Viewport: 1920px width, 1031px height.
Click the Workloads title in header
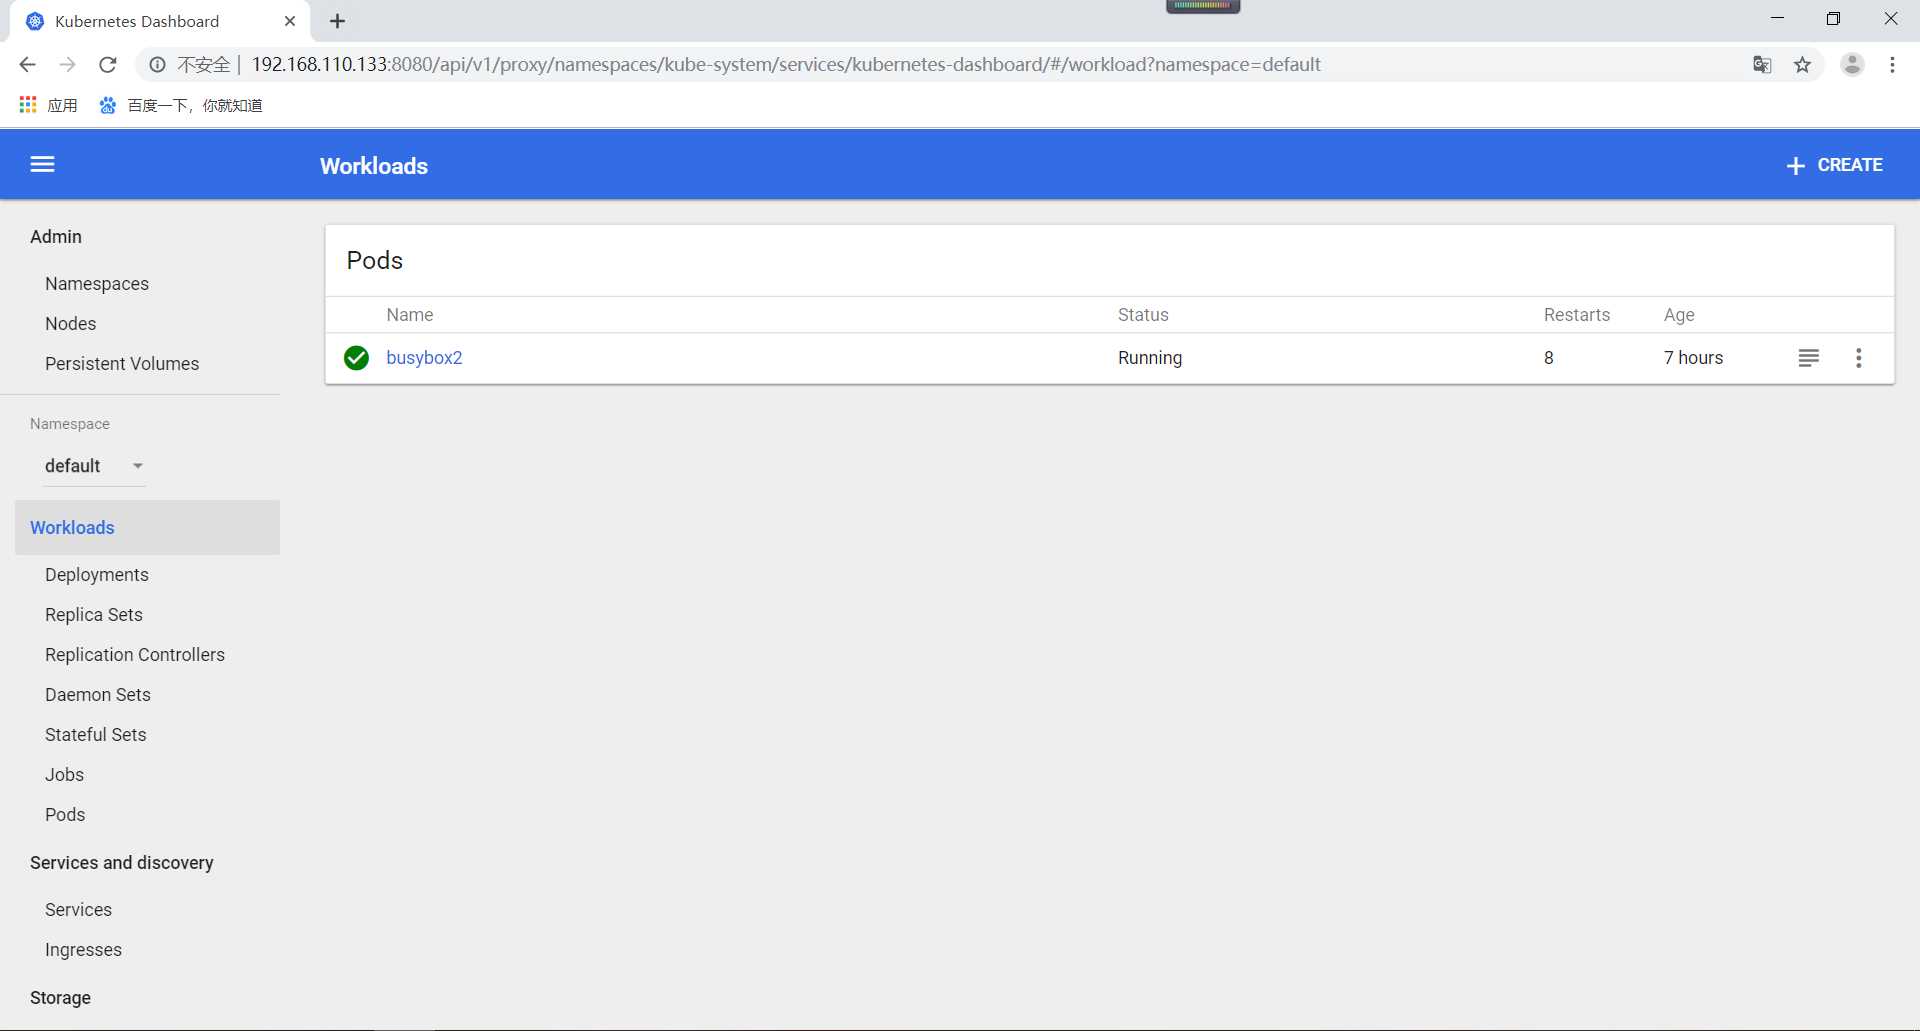374,166
